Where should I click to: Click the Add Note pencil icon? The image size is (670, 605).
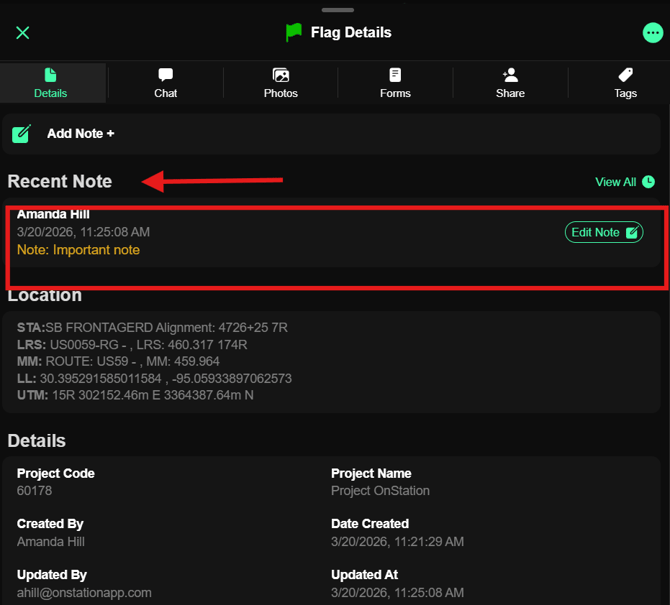tap(22, 134)
